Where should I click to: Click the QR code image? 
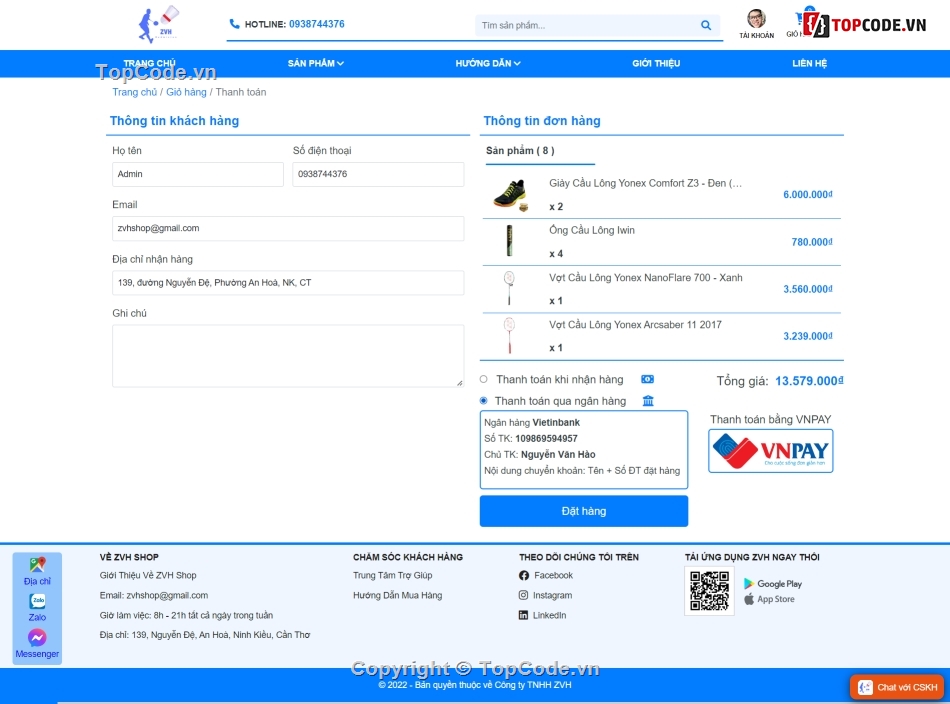click(709, 591)
